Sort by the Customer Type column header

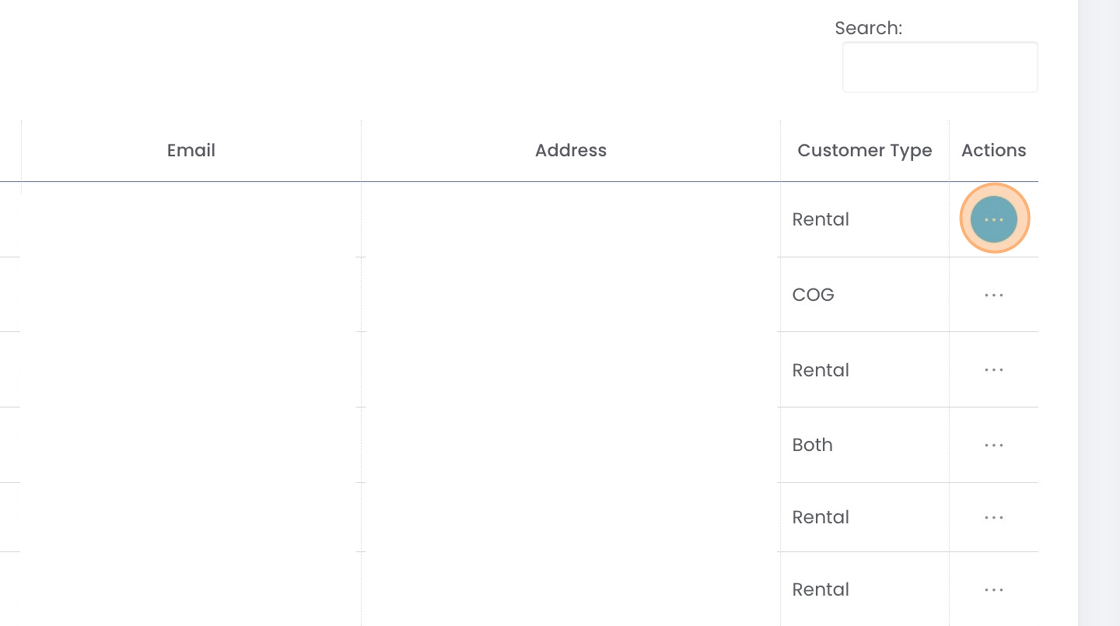click(864, 151)
